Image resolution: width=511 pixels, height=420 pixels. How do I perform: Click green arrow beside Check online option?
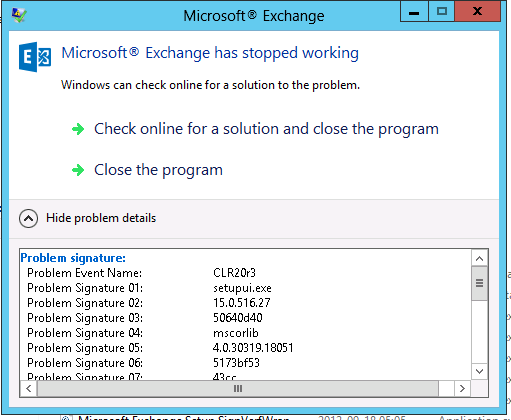coord(78,129)
